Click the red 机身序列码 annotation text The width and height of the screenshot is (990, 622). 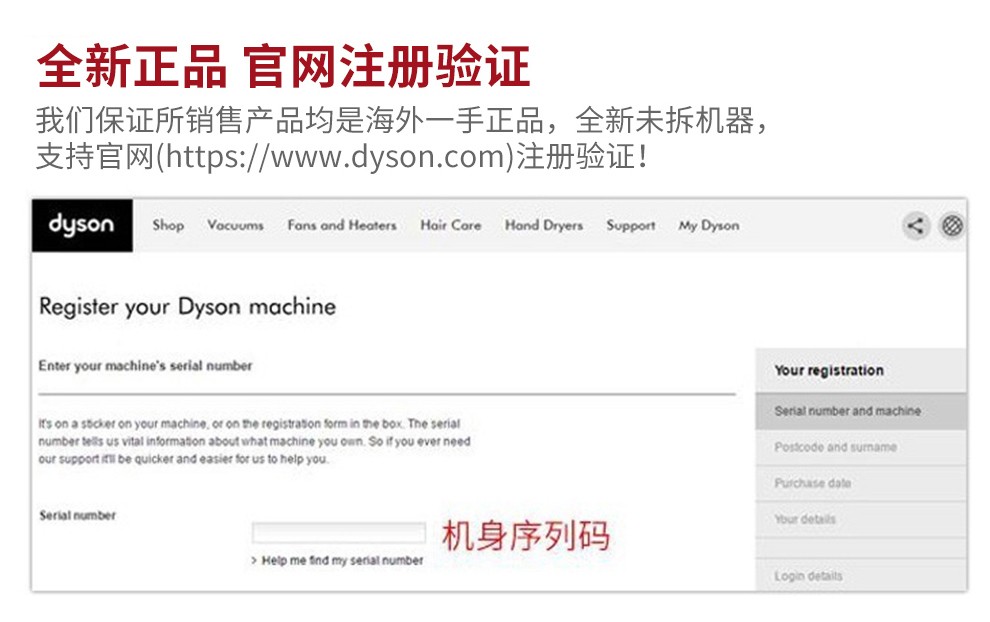pyautogui.click(x=525, y=535)
